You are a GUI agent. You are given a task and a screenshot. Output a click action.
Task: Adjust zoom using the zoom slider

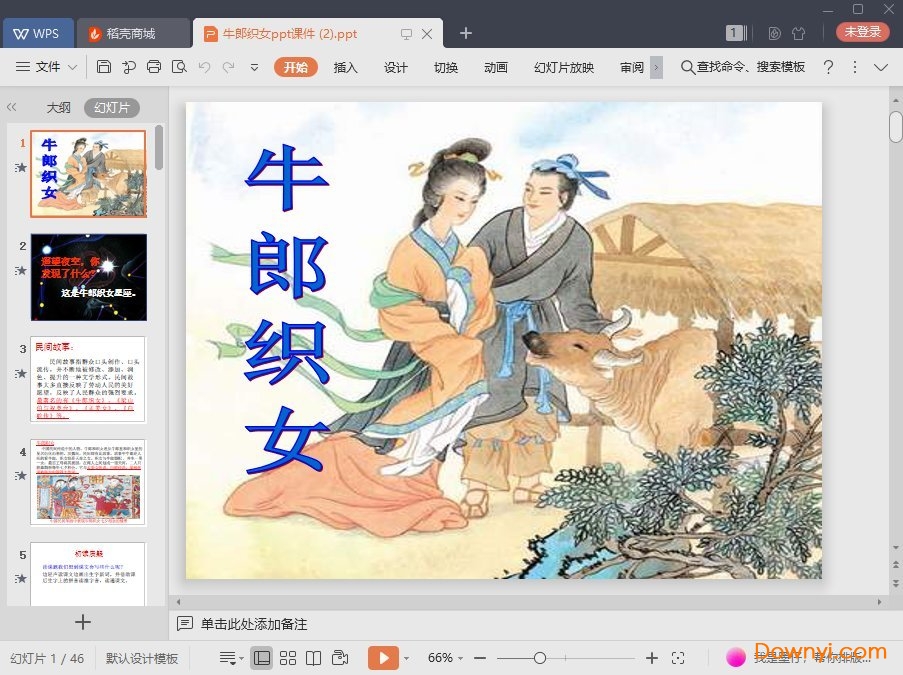540,658
